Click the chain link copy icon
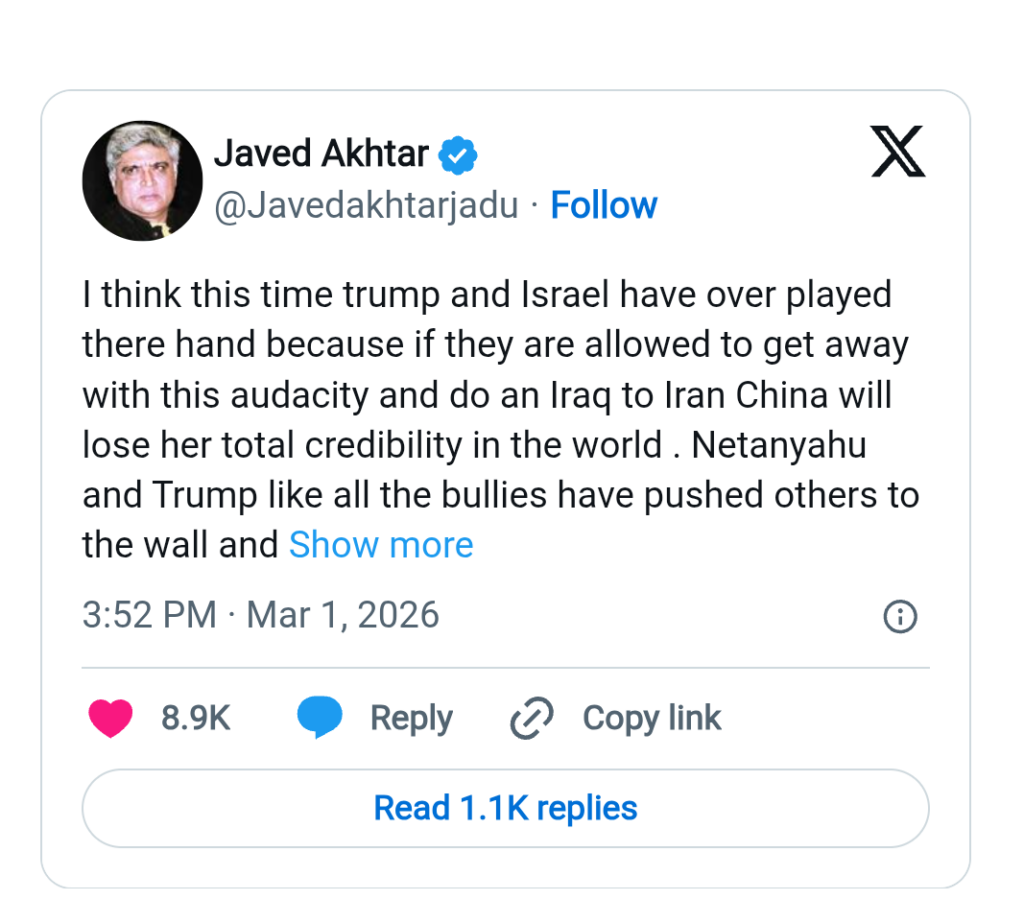The image size is (1024, 923). point(531,718)
